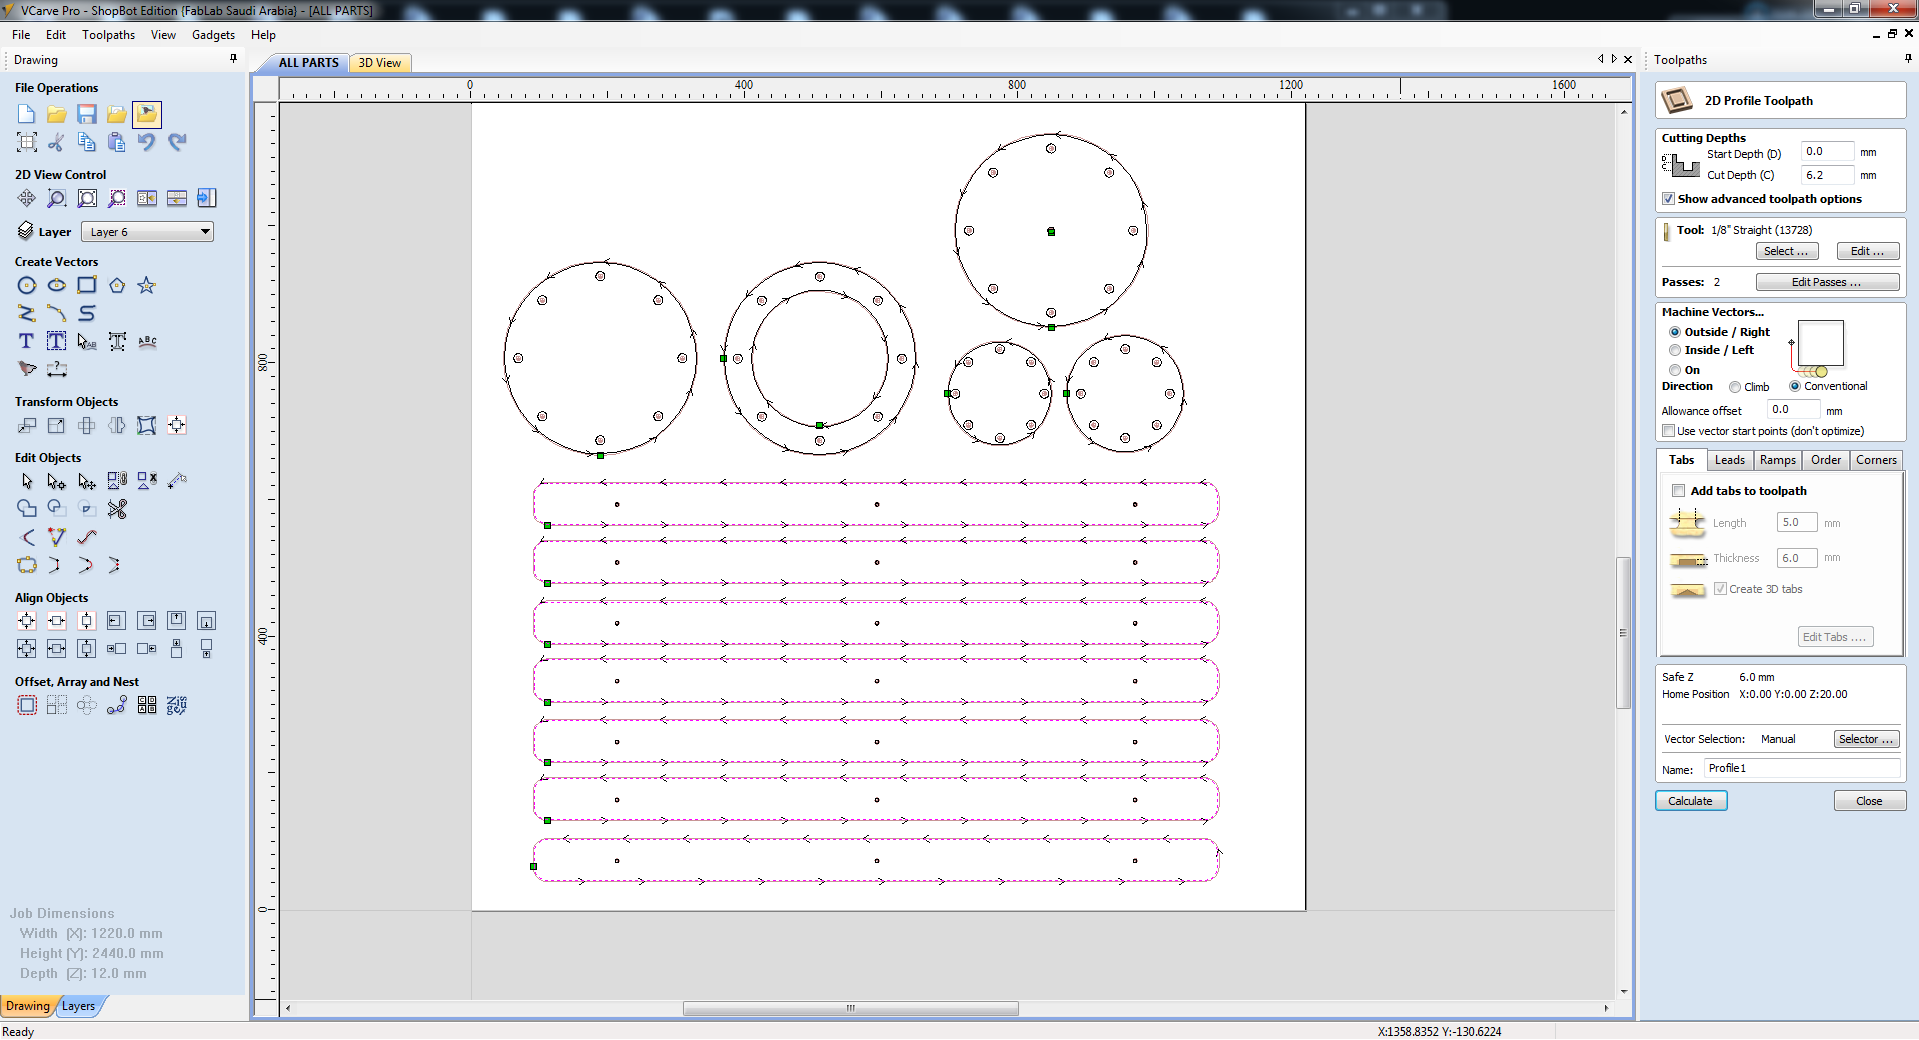Undo the last action
1919x1040 pixels.
pos(147,142)
